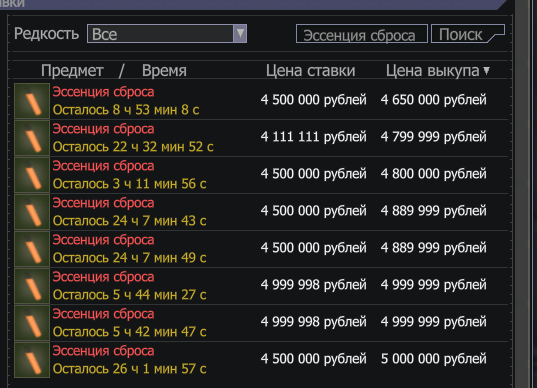Click the icon of the 4 650 000 ruble essence
This screenshot has width=537, height=388.
[32, 101]
